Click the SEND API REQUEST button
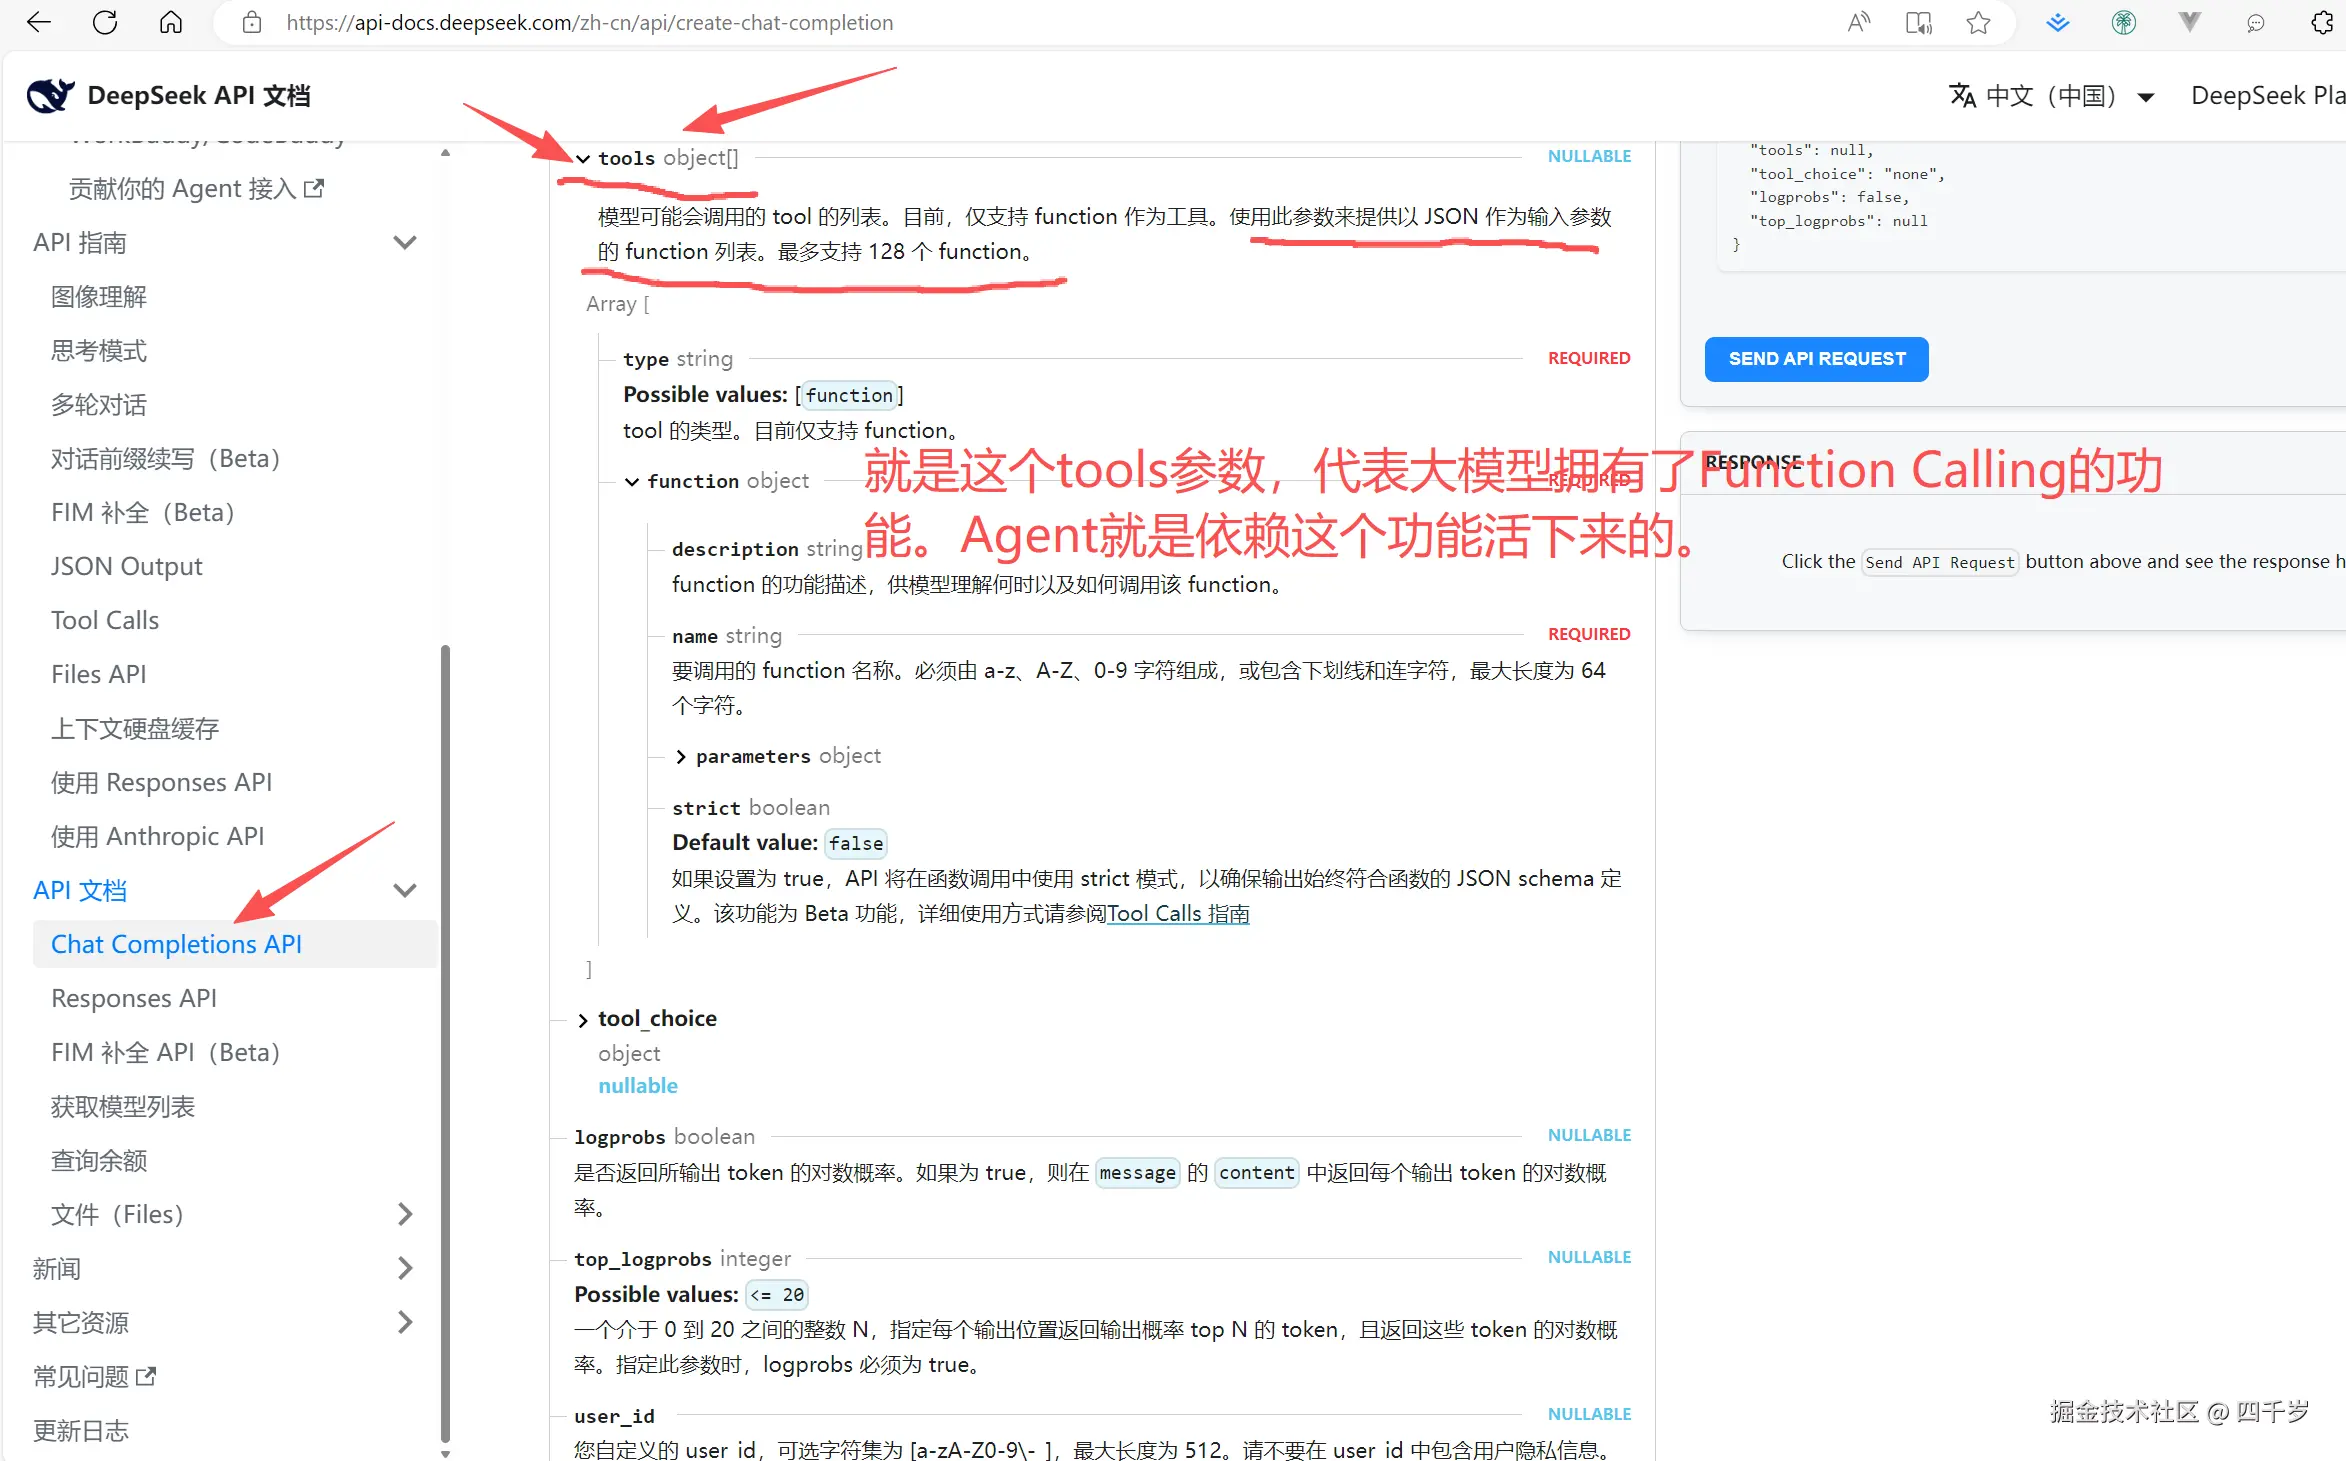This screenshot has width=2346, height=1461. (x=1816, y=359)
